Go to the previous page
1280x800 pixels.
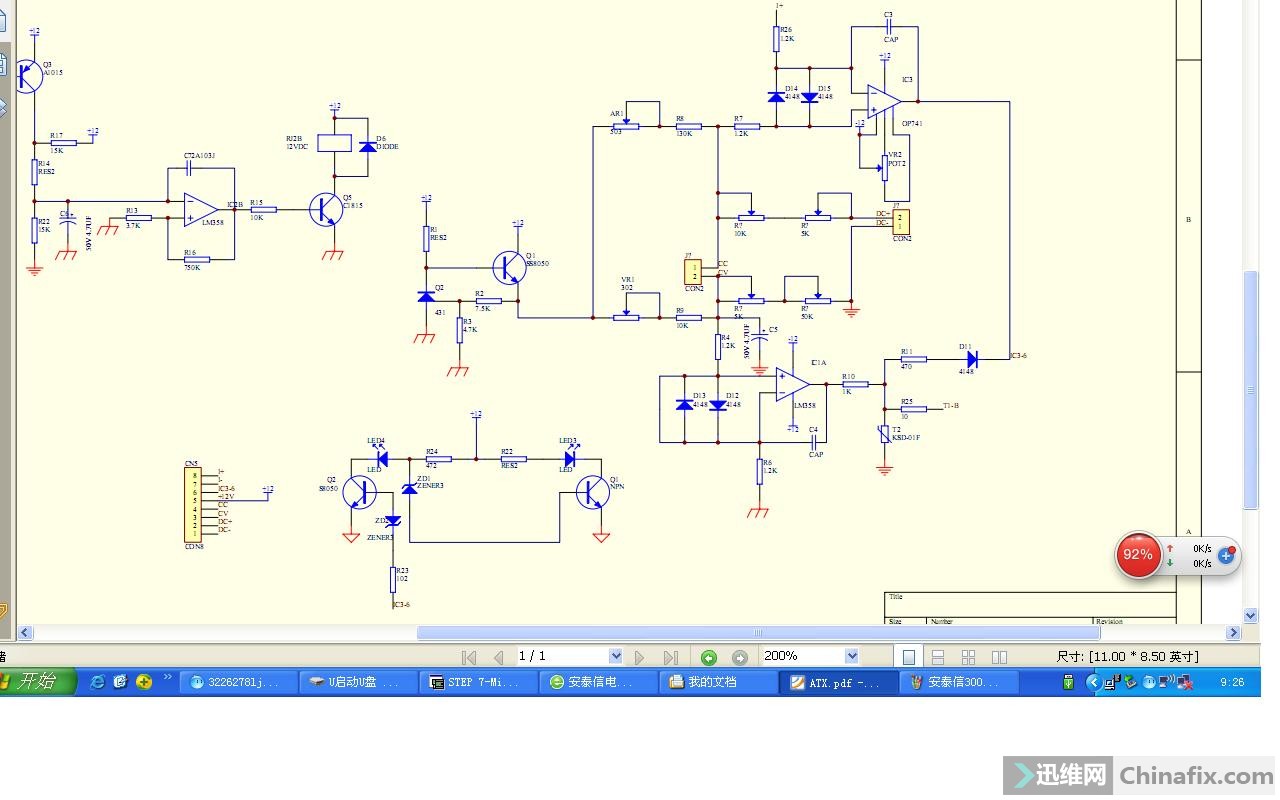(498, 657)
